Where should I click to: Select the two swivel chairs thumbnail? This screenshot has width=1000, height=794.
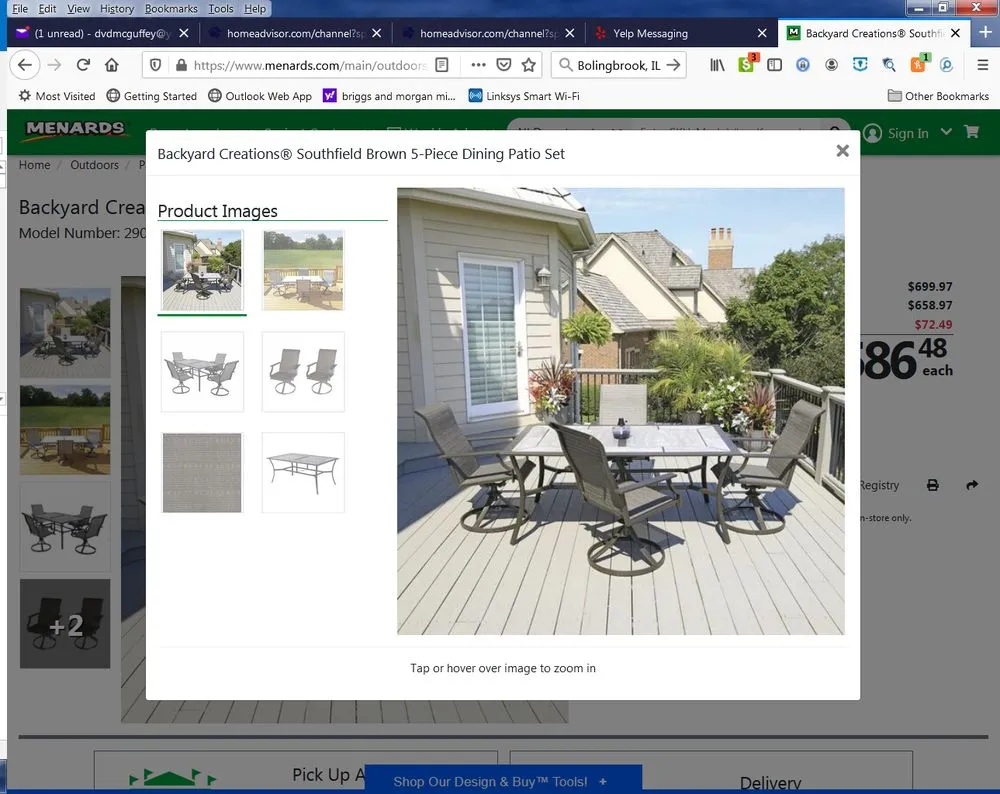pyautogui.click(x=303, y=371)
